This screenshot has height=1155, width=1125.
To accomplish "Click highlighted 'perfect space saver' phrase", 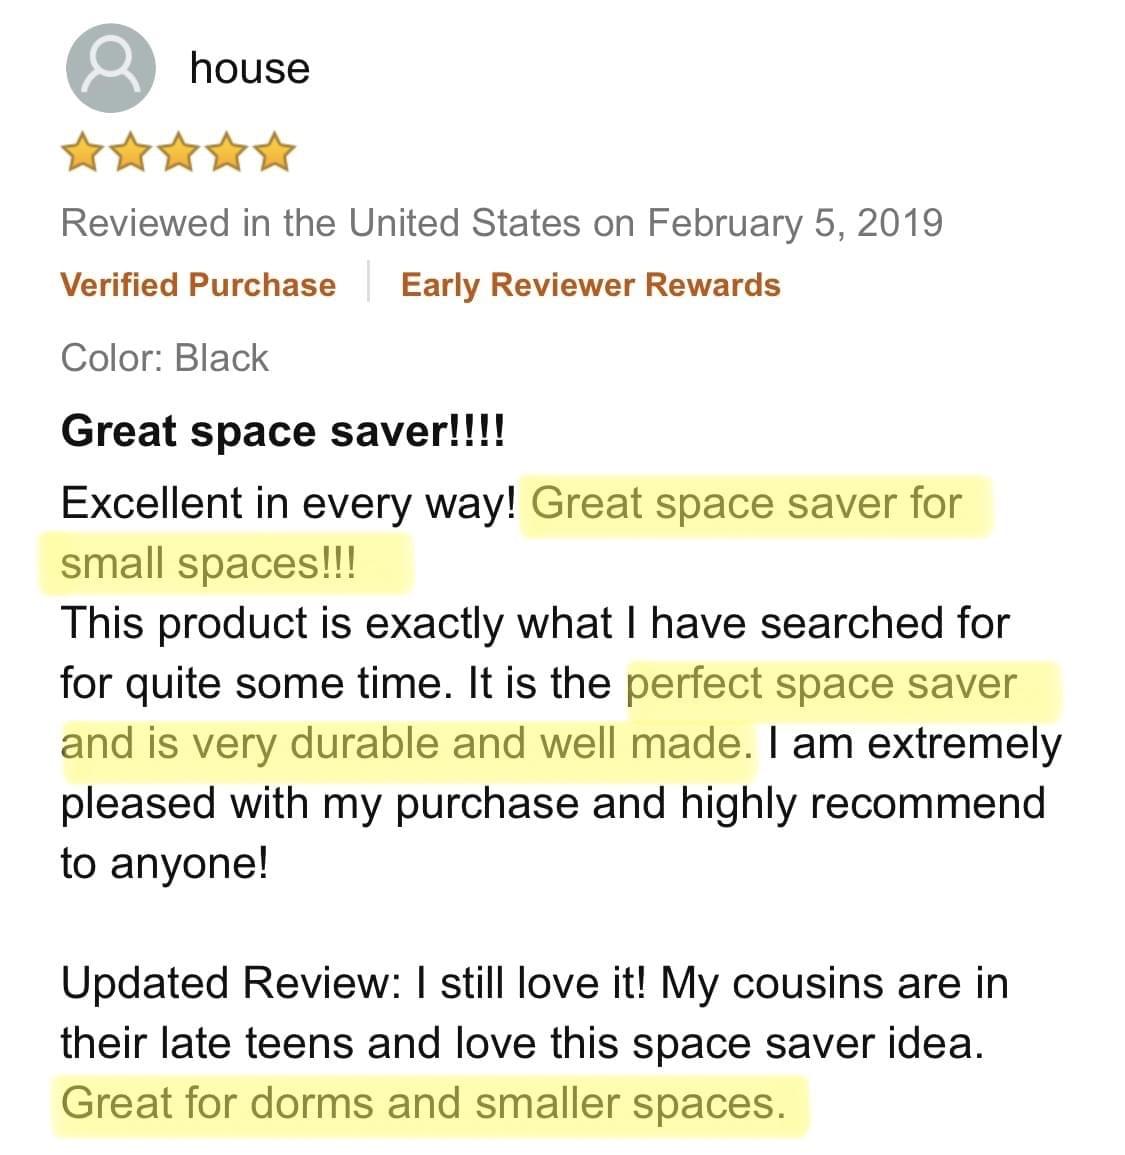I will 820,684.
